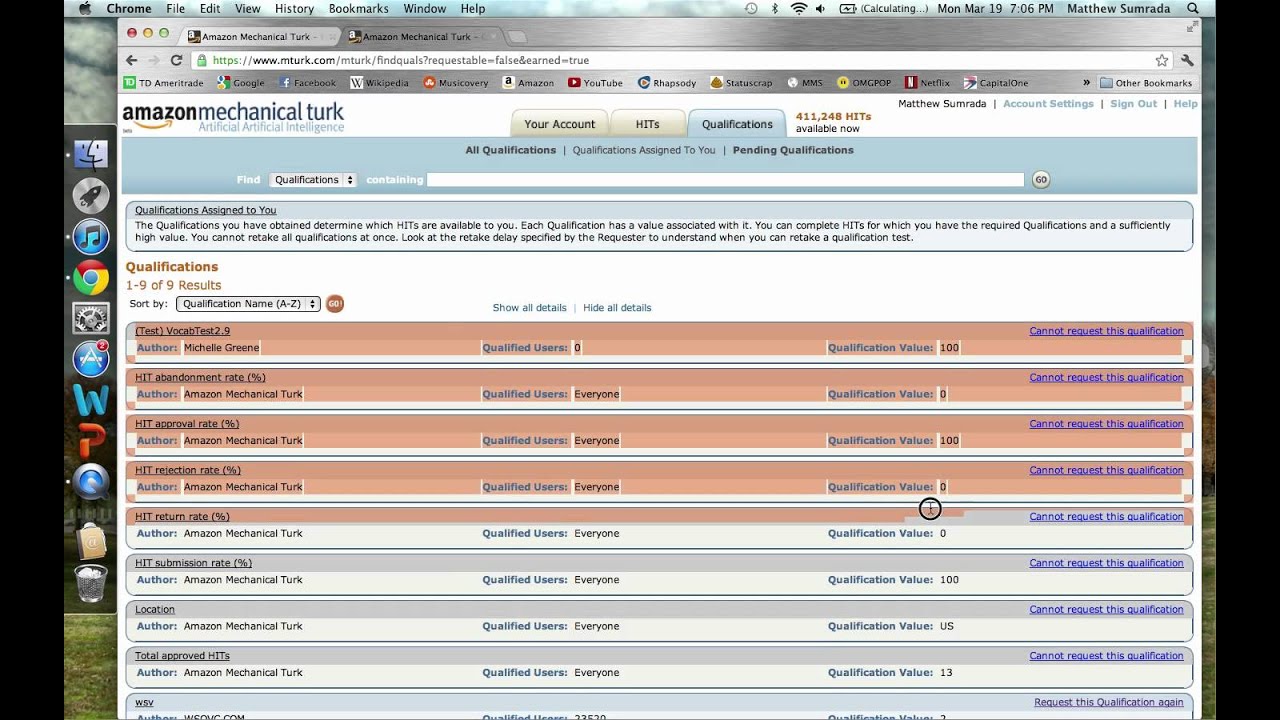Click the browser Forward arrow
This screenshot has width=1280, height=720.
tap(155, 60)
